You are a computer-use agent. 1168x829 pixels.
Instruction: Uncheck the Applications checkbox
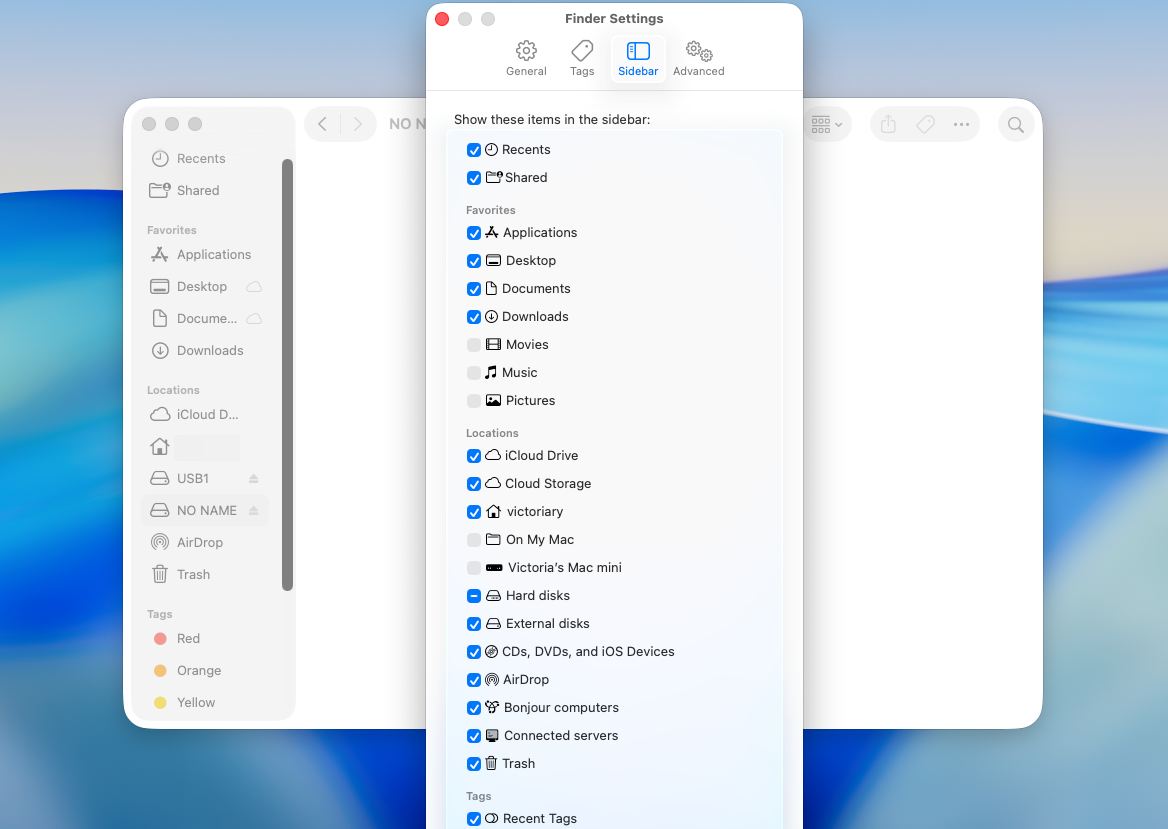(x=474, y=233)
